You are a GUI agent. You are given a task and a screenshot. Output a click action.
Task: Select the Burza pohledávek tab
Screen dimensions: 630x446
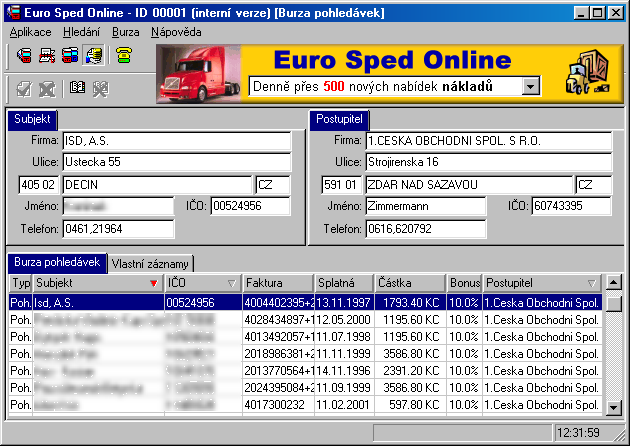(57, 262)
